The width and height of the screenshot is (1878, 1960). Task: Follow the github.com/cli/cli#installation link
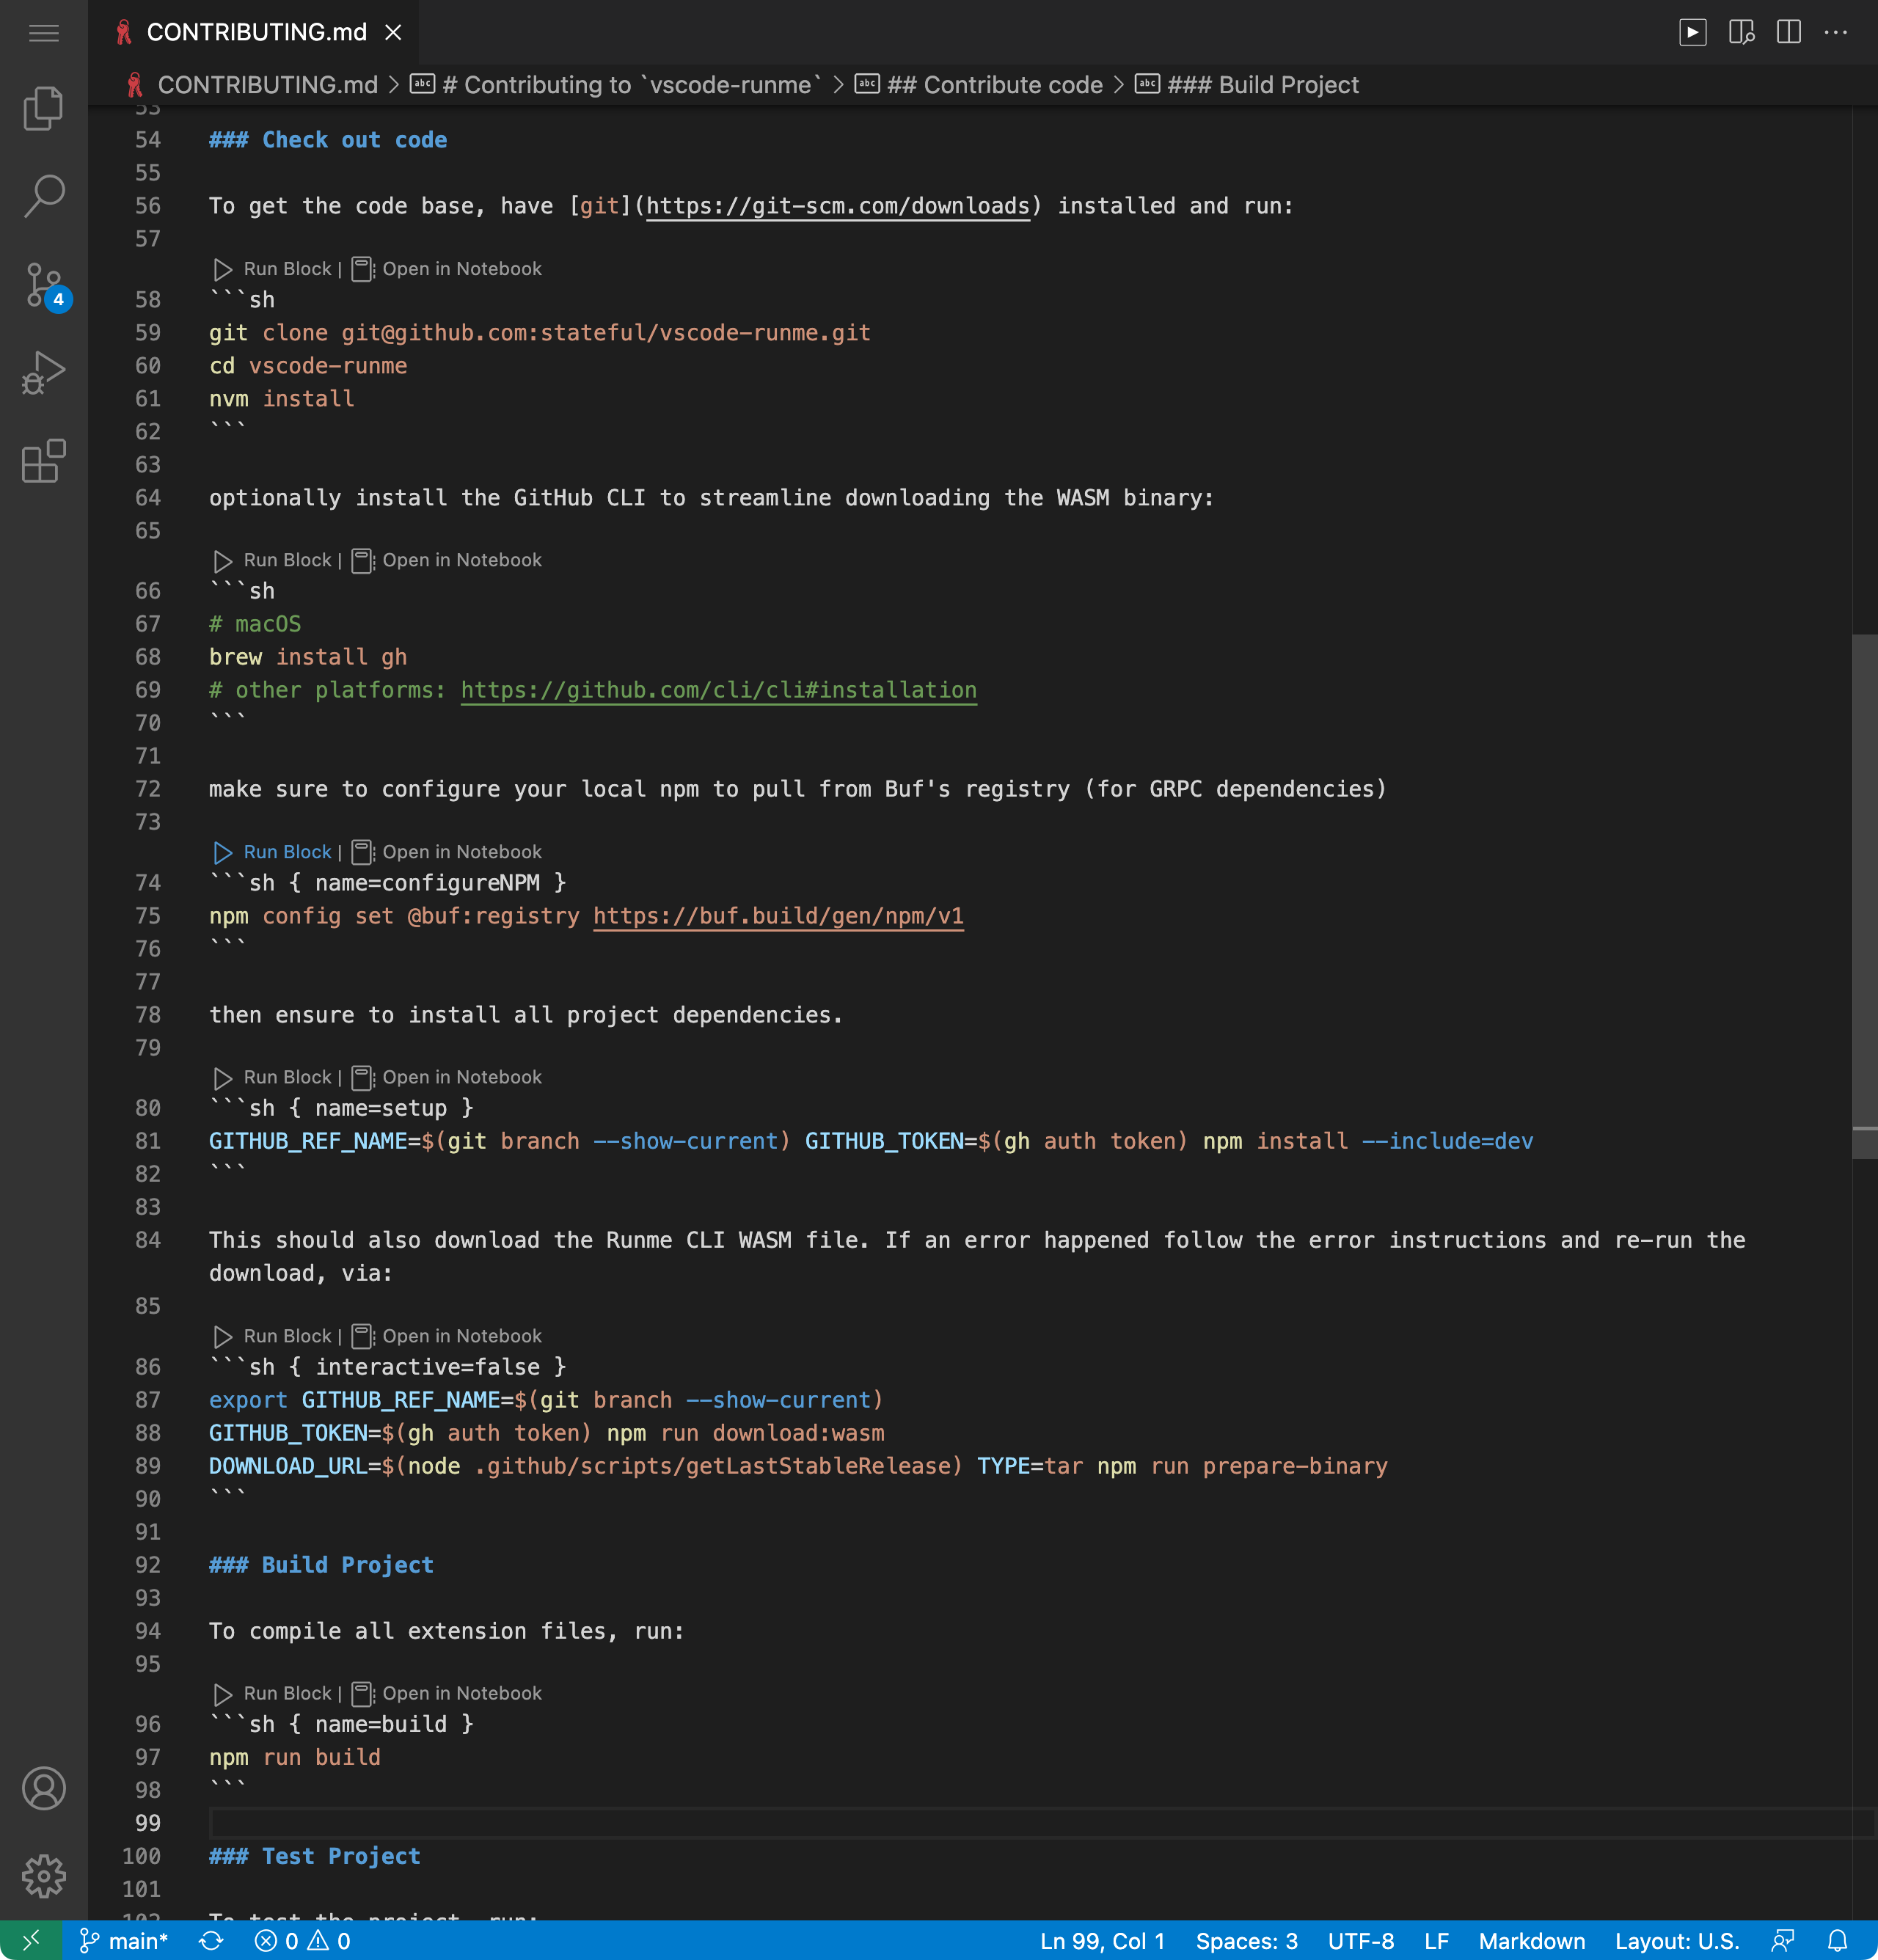point(719,690)
